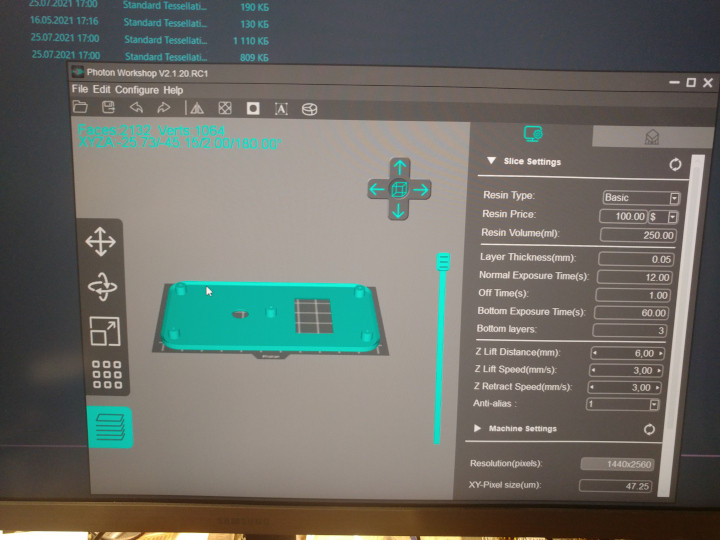Viewport: 720px width, 540px height.
Task: Select the Move tool in left sidebar
Action: pyautogui.click(x=101, y=241)
